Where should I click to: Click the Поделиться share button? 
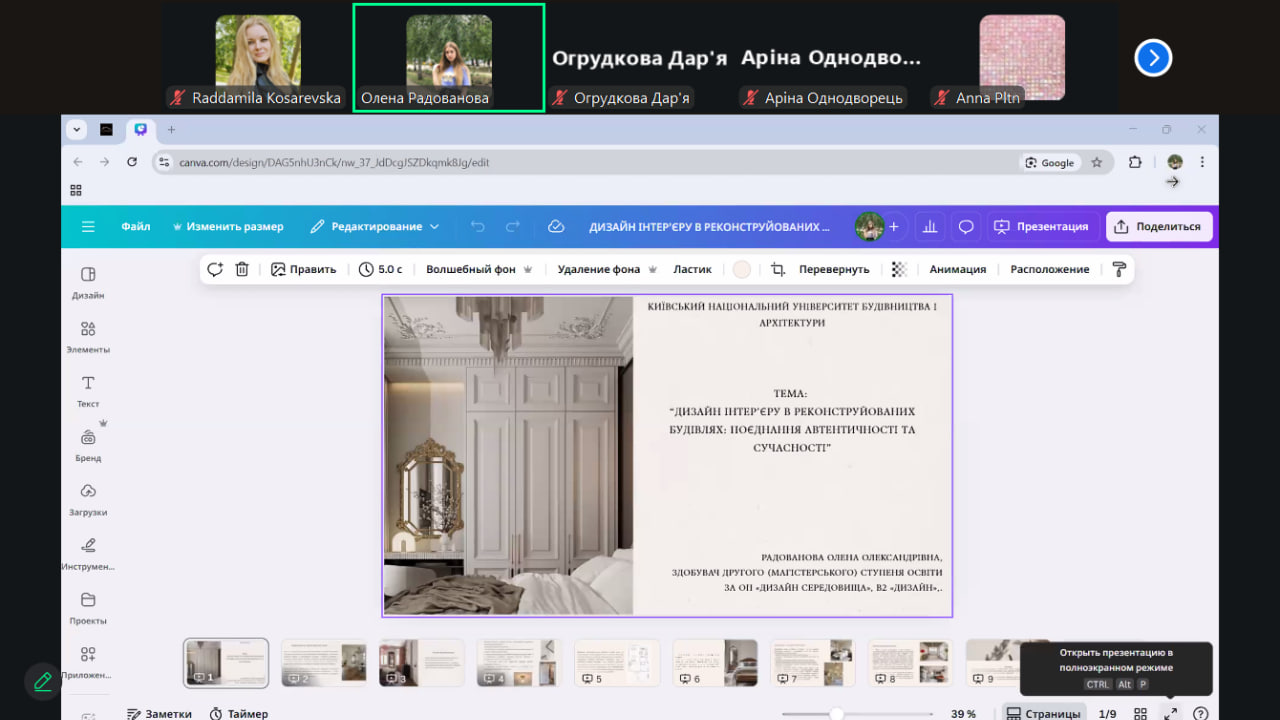1158,227
